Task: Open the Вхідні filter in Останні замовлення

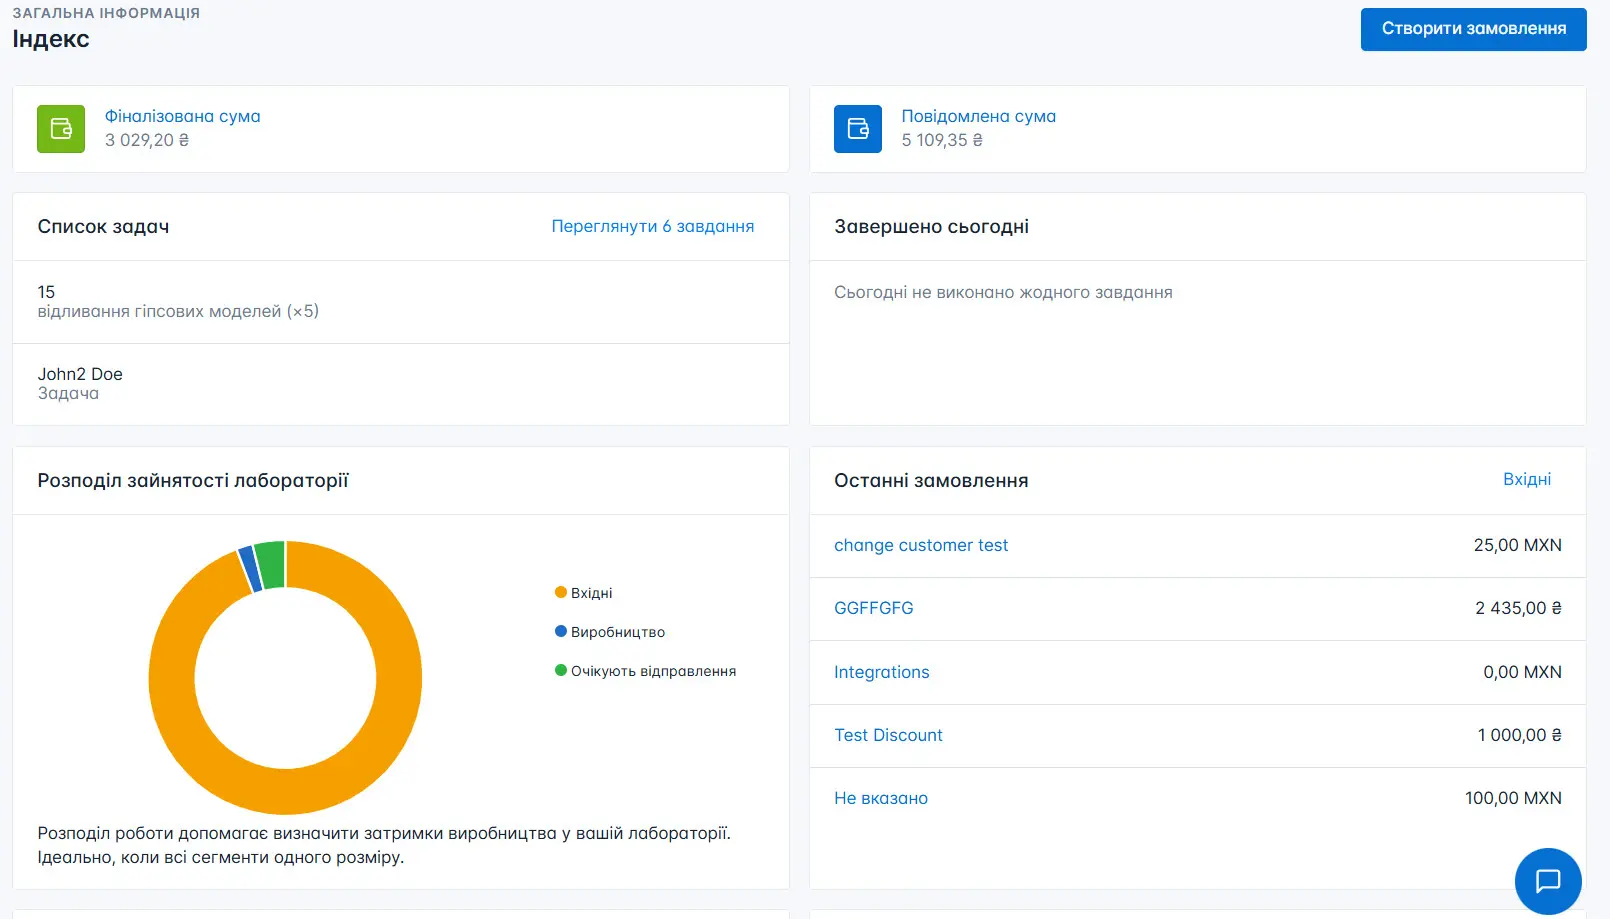Action: tap(1528, 479)
